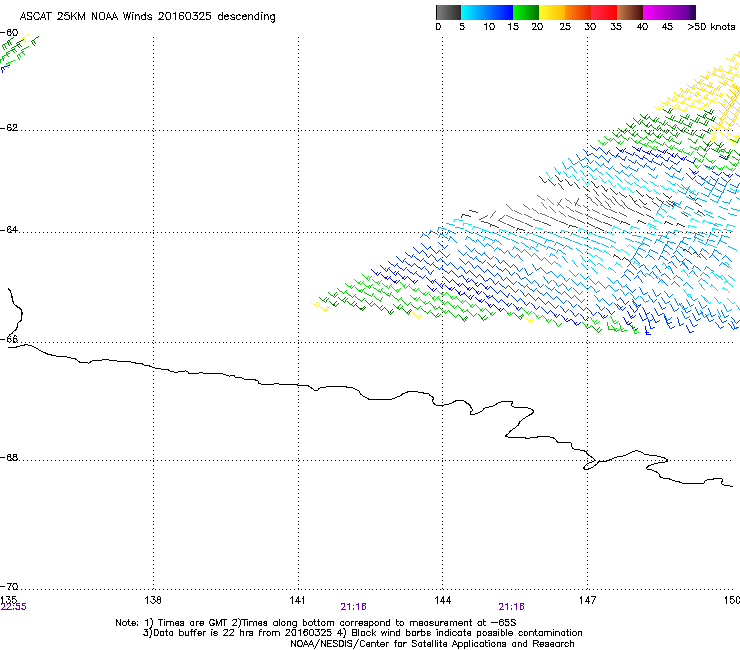Viewport: 740px width, 650px height.
Task: Click the 141 longitude axis label
Action: [297, 600]
